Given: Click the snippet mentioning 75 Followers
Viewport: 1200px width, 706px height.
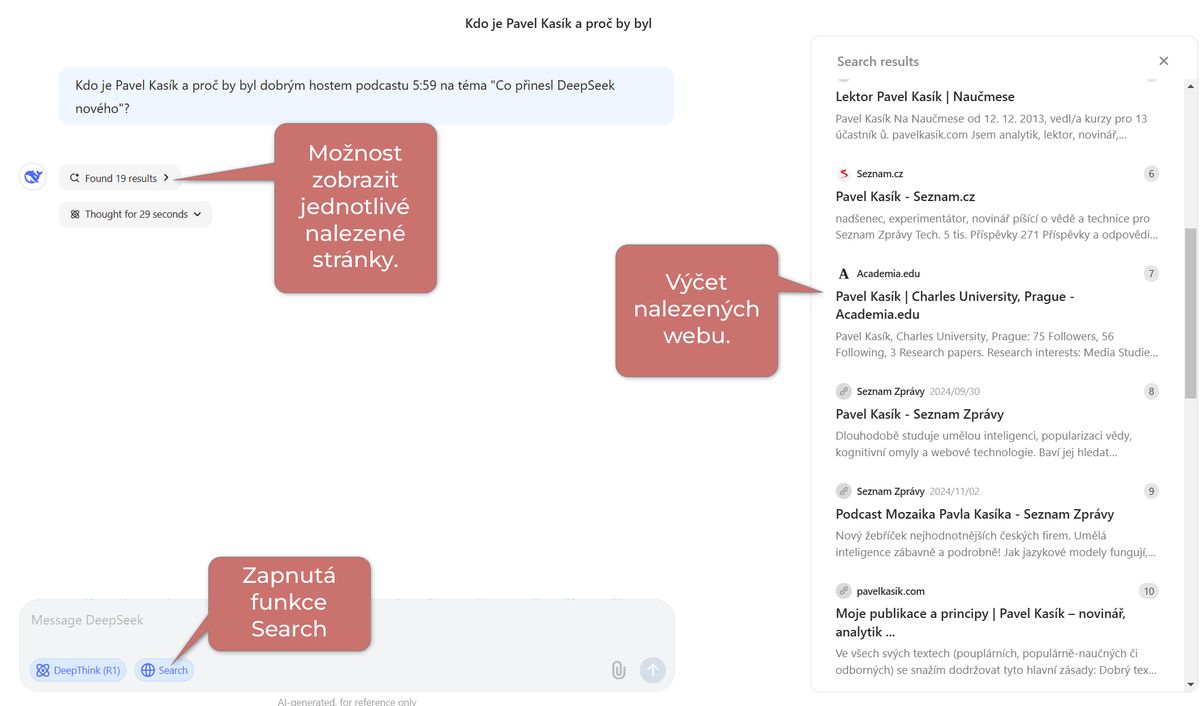Looking at the screenshot, I should tap(997, 344).
